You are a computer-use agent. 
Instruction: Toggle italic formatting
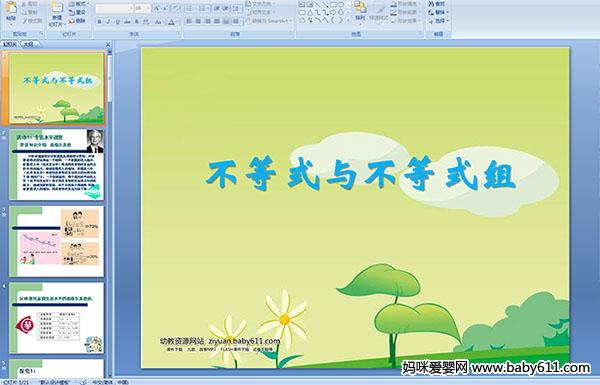108,22
